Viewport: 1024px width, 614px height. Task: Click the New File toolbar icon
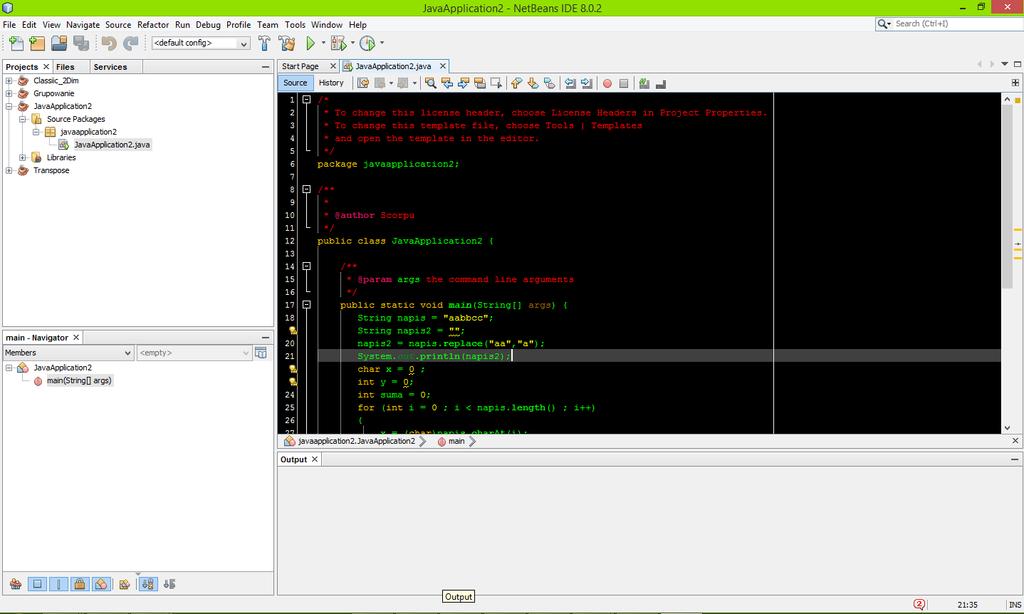(16, 43)
